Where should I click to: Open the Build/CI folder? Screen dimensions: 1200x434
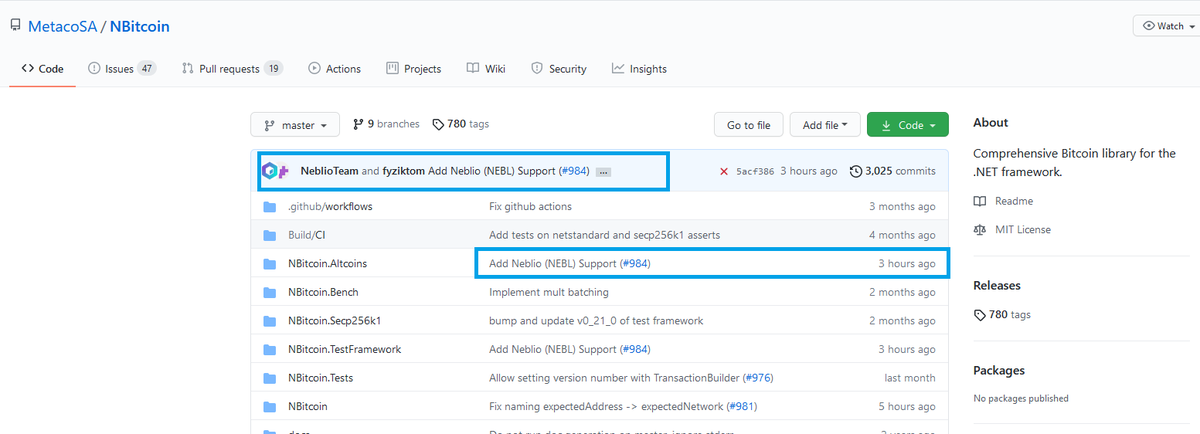307,235
